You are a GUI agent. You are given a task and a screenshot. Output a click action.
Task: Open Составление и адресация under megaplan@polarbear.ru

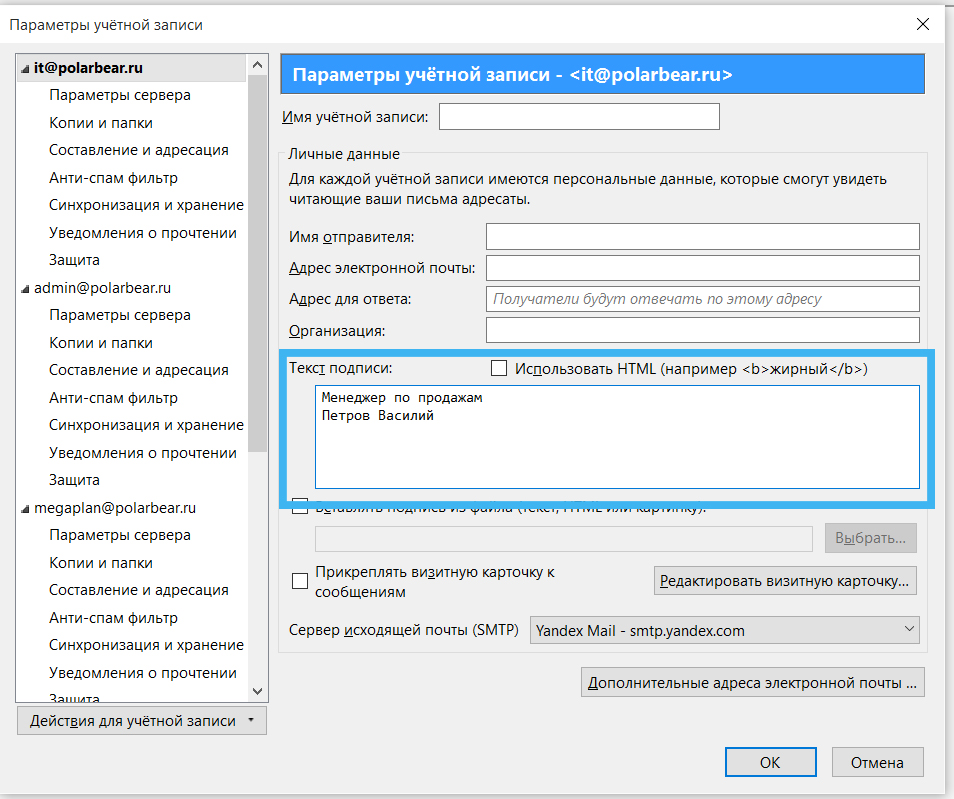[x=139, y=590]
